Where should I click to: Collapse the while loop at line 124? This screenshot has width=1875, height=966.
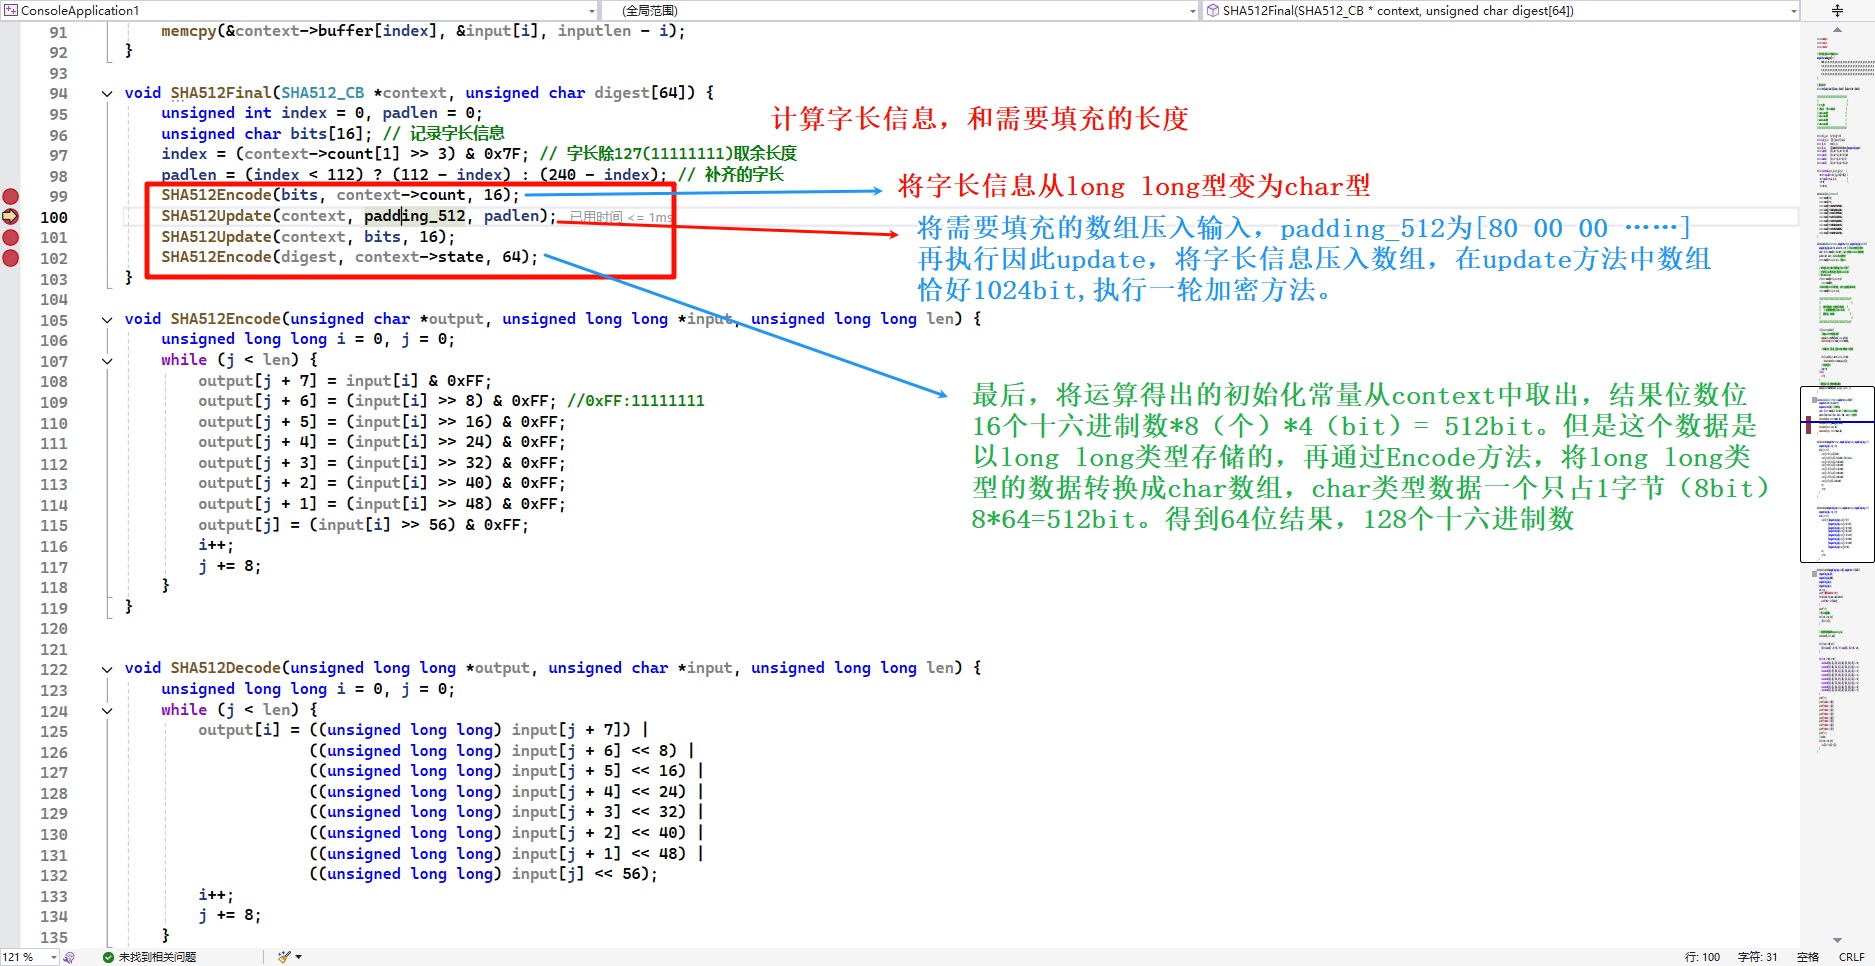click(x=107, y=711)
